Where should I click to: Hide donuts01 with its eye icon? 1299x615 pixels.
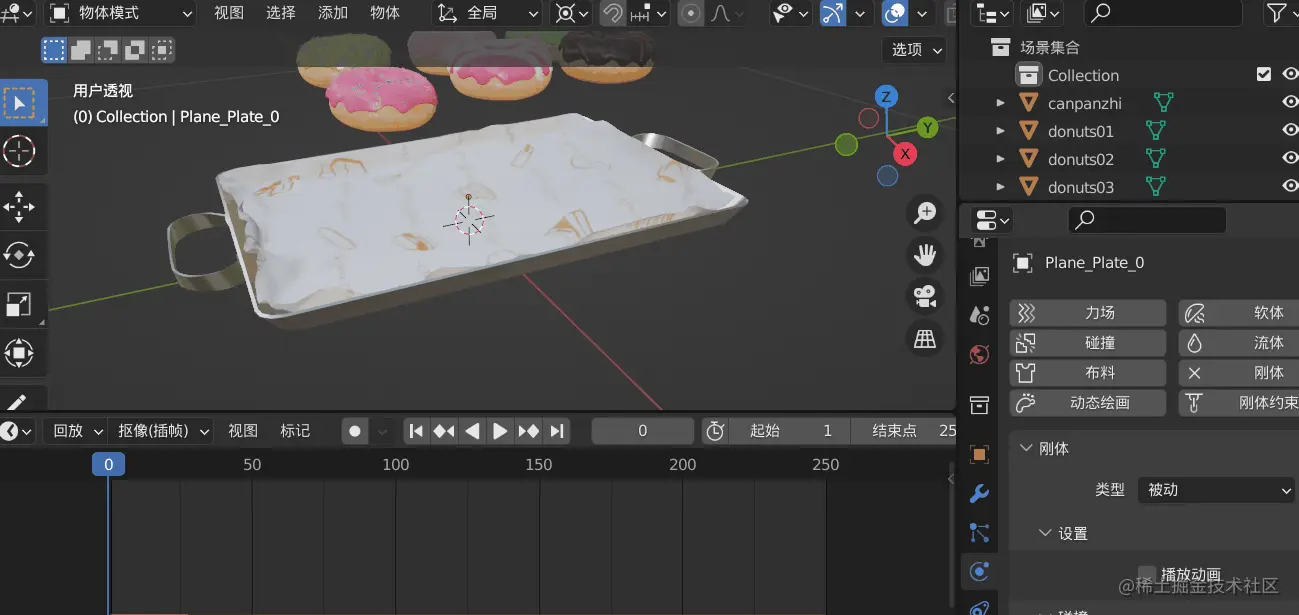(x=1290, y=131)
